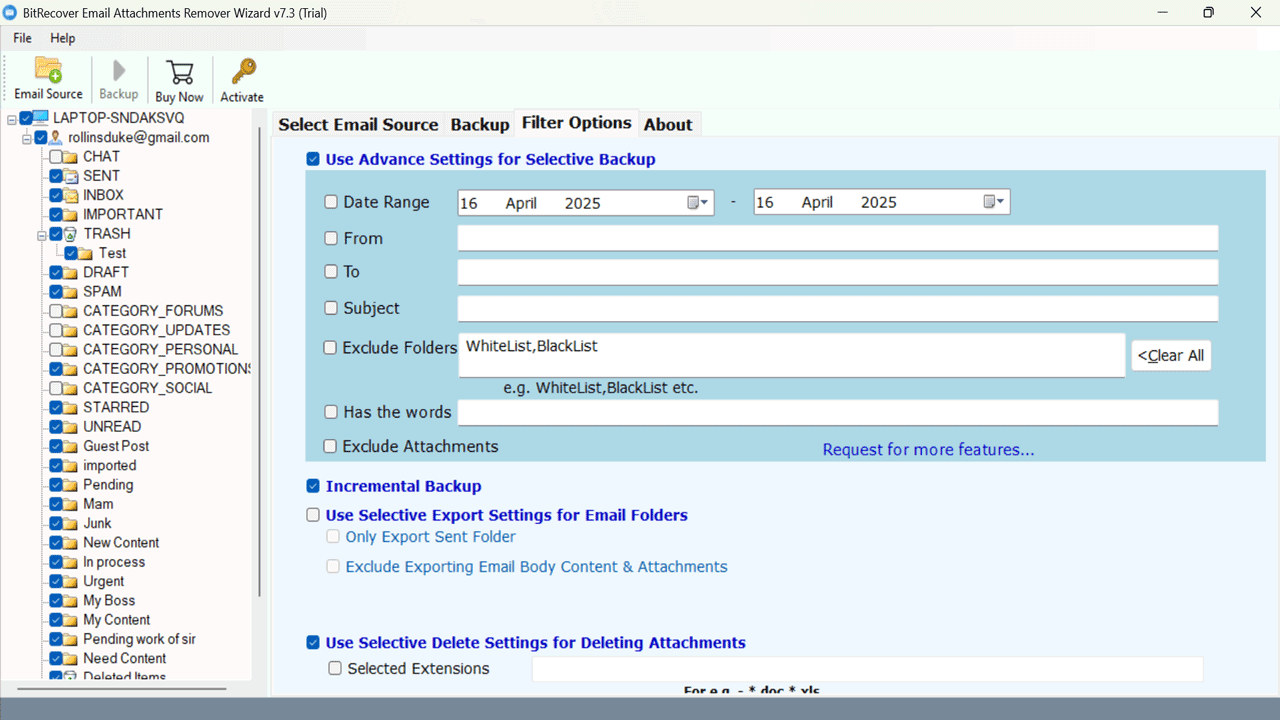This screenshot has height=720, width=1280.
Task: Tick the To filter checkbox
Action: [331, 271]
